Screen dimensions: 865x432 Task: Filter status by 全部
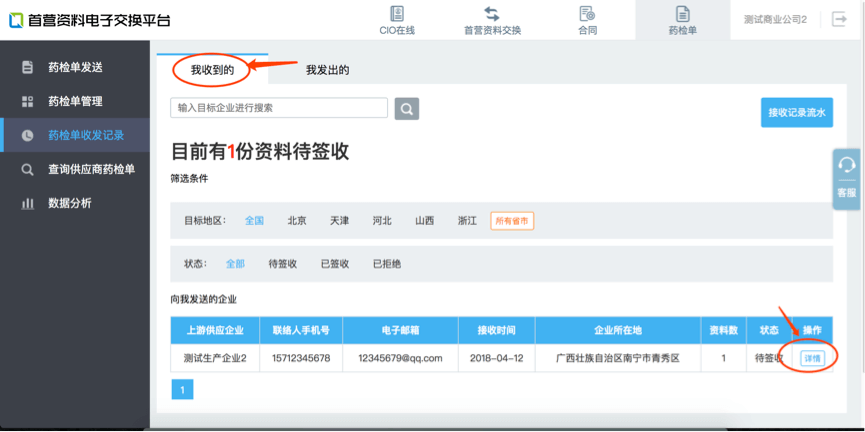pyautogui.click(x=235, y=264)
